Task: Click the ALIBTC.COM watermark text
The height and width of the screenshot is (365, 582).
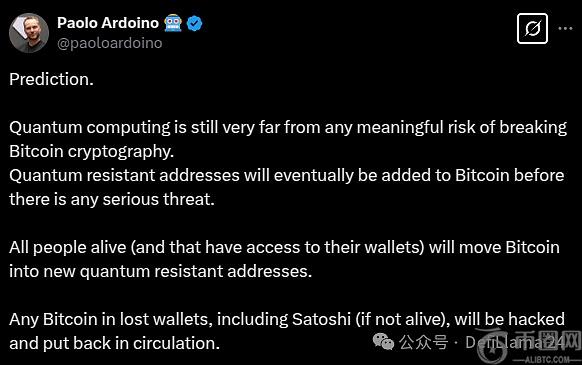Action: click(546, 359)
